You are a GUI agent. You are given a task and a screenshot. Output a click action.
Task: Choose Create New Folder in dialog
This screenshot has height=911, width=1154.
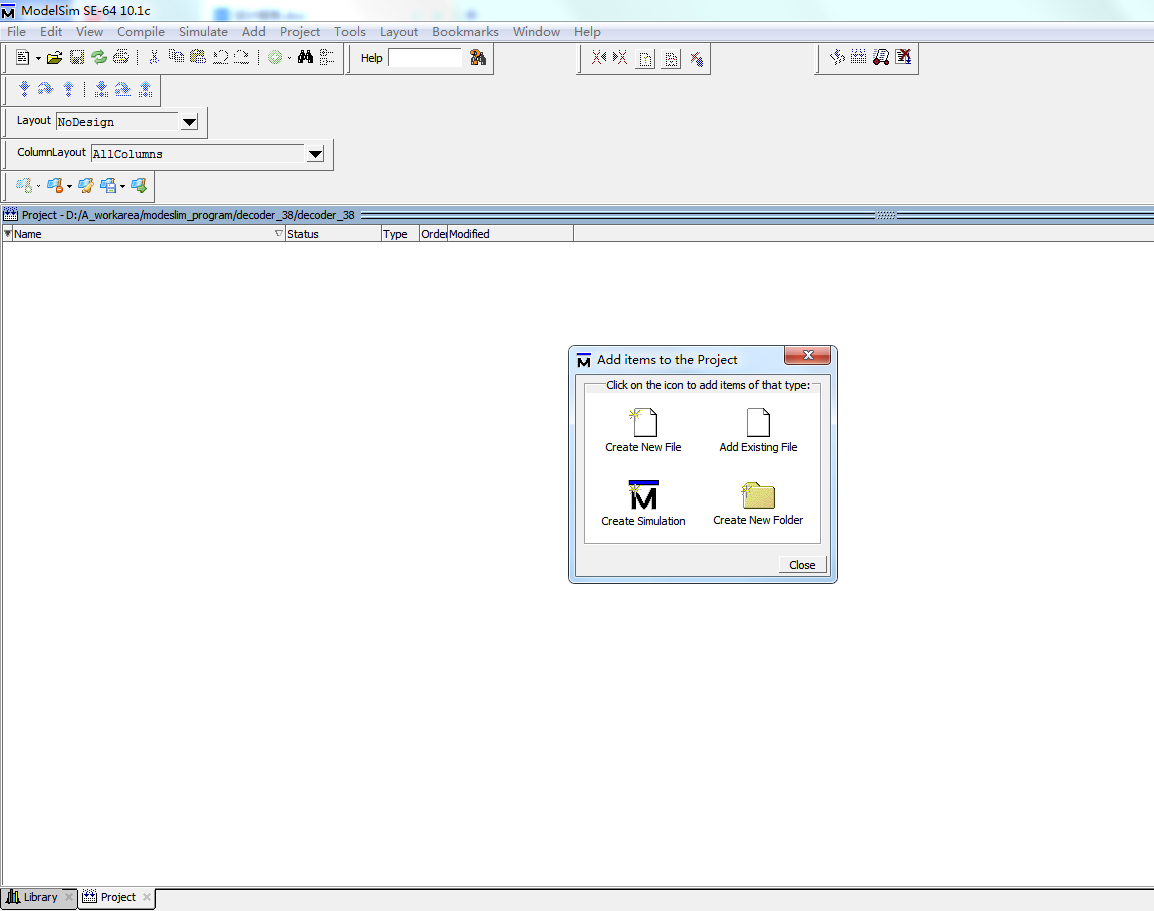(x=758, y=504)
